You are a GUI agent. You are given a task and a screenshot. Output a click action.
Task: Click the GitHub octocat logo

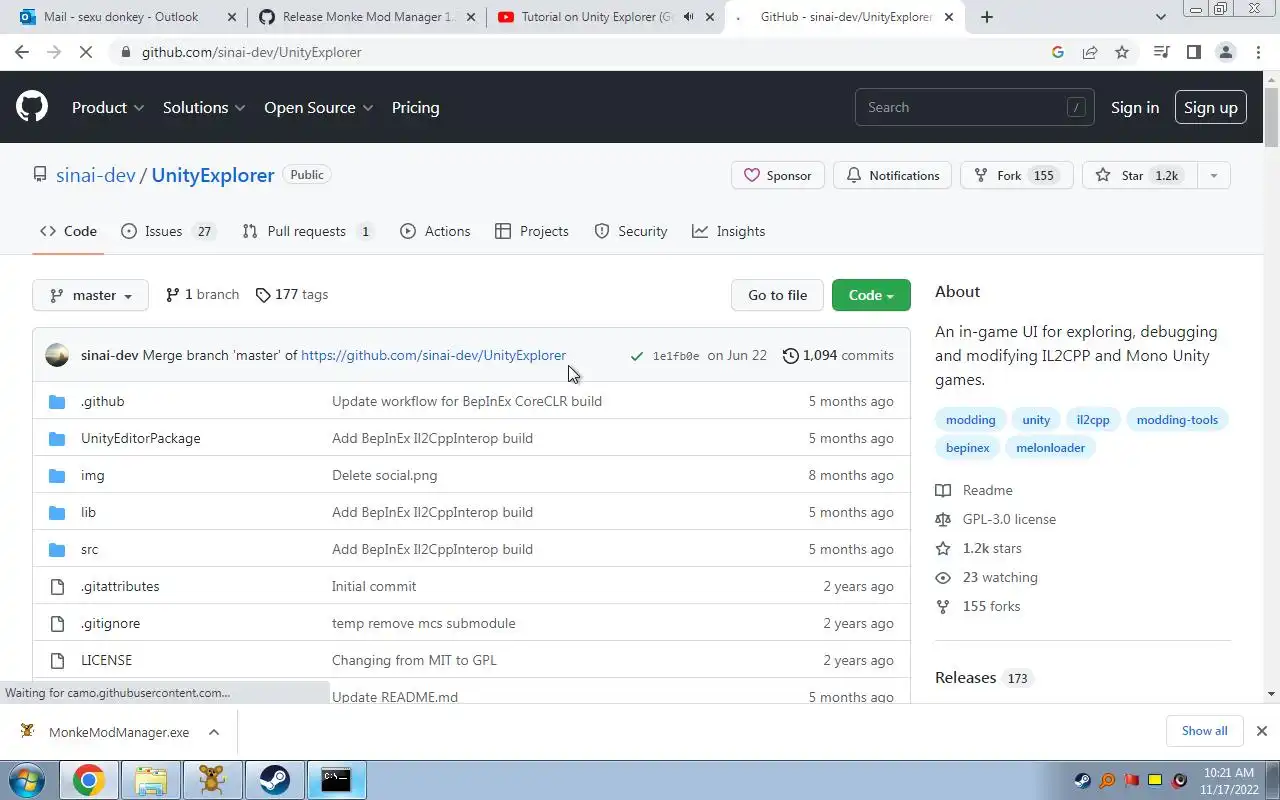(31, 107)
